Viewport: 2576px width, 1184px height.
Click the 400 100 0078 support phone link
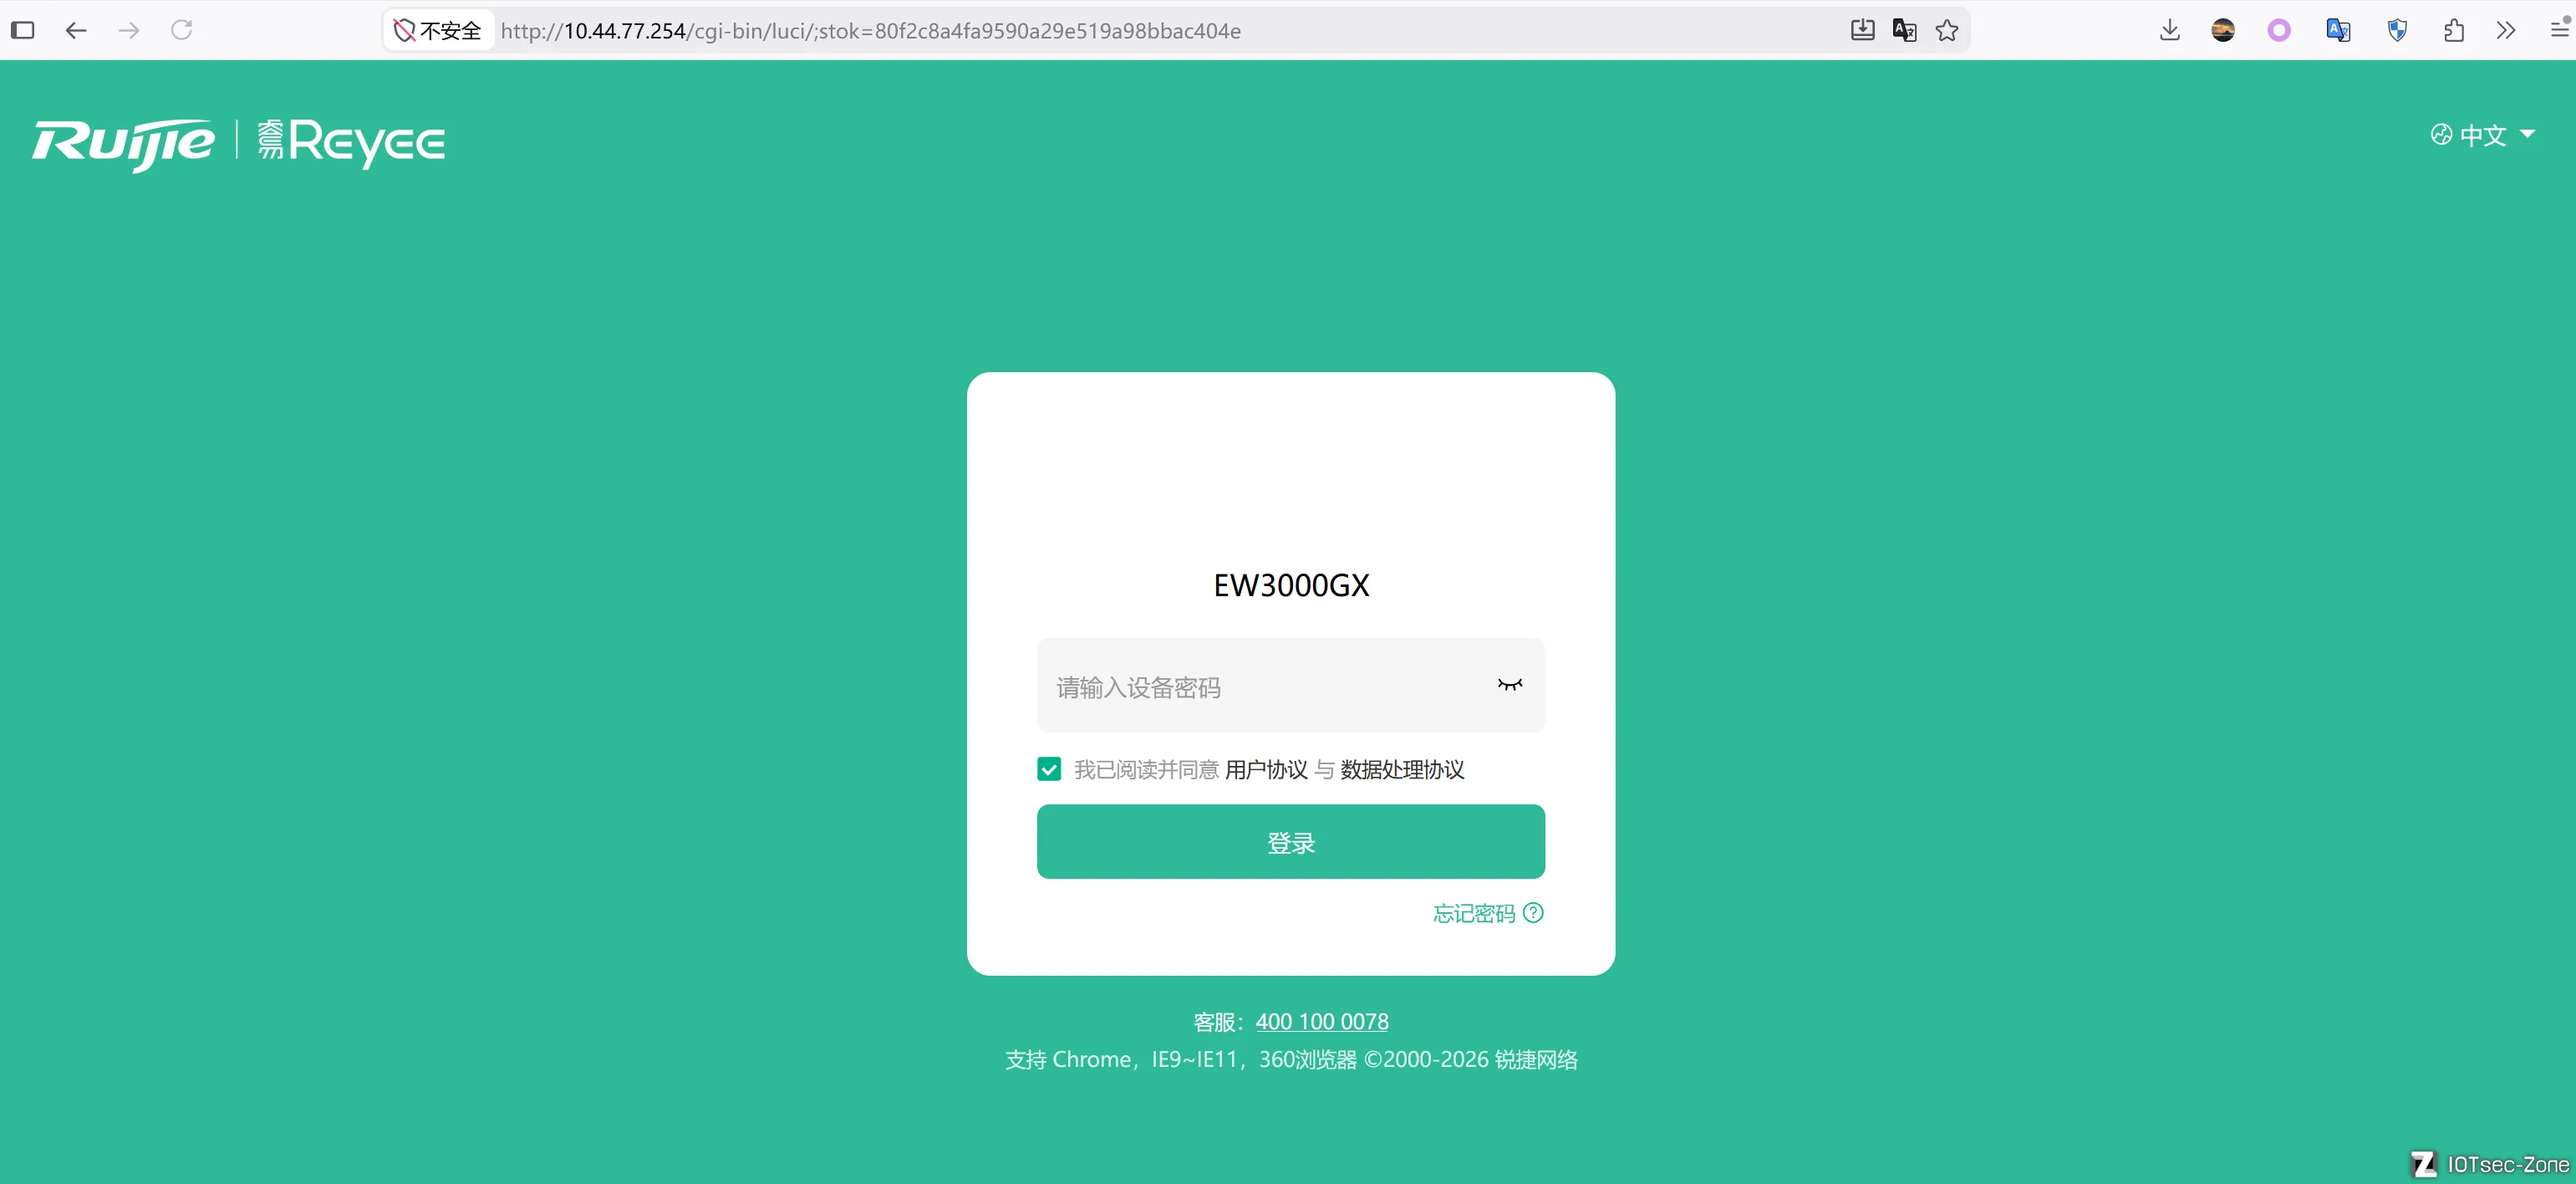coord(1322,1022)
